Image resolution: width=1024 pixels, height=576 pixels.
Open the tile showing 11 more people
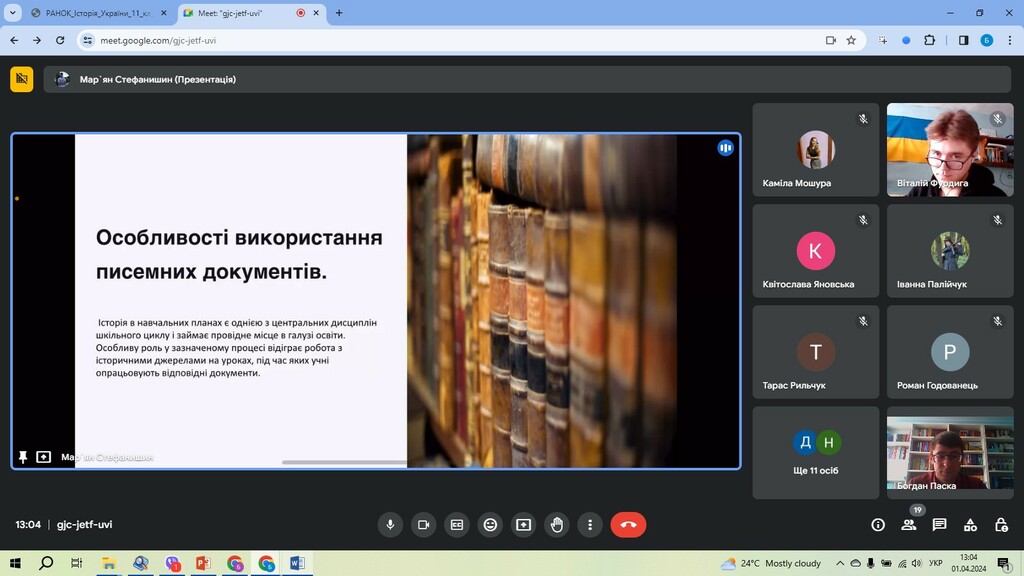coord(815,453)
